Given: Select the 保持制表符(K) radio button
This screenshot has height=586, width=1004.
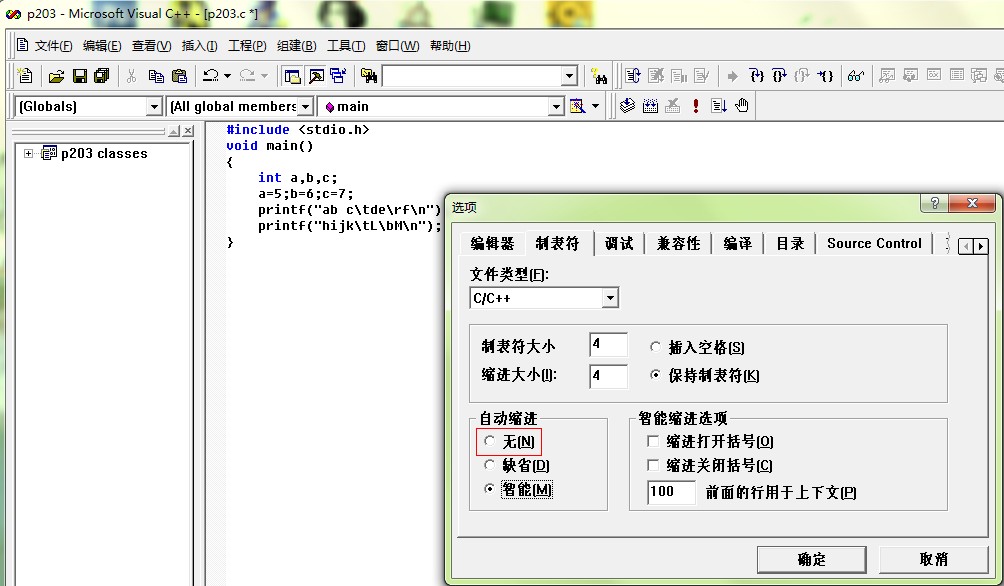Looking at the screenshot, I should pos(655,375).
